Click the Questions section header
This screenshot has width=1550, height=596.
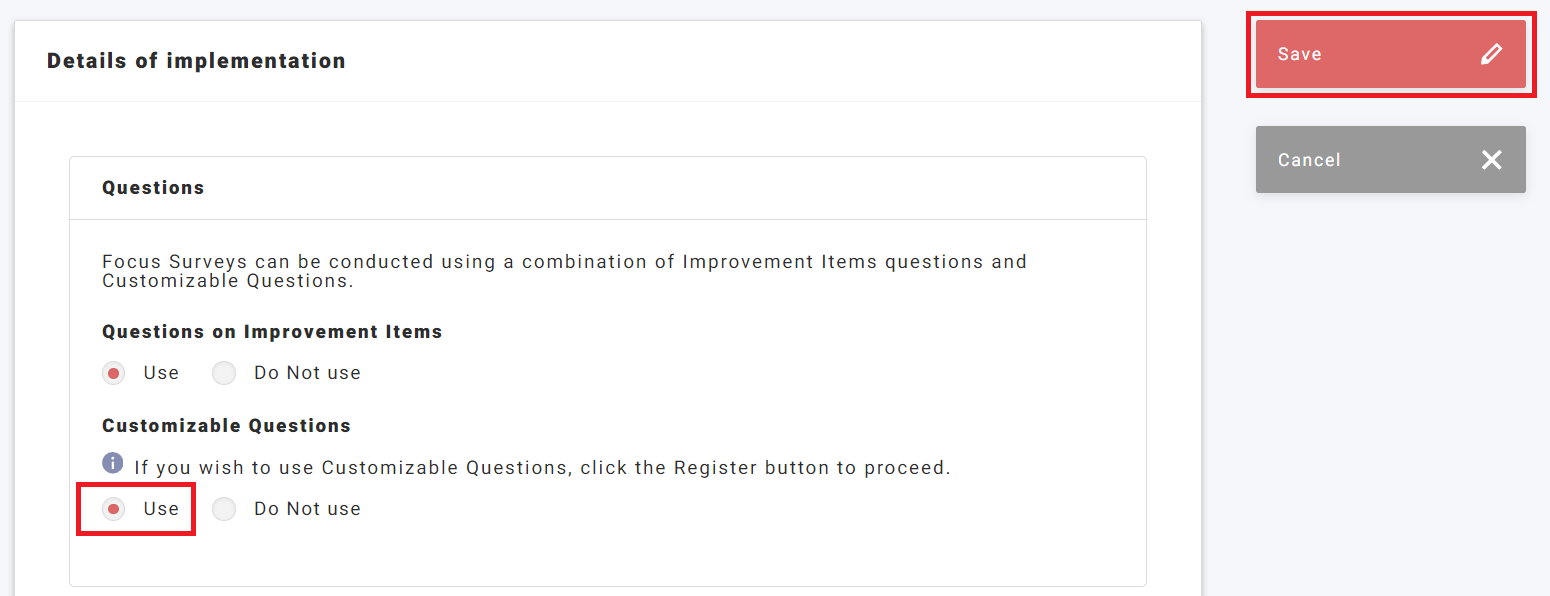pos(153,188)
